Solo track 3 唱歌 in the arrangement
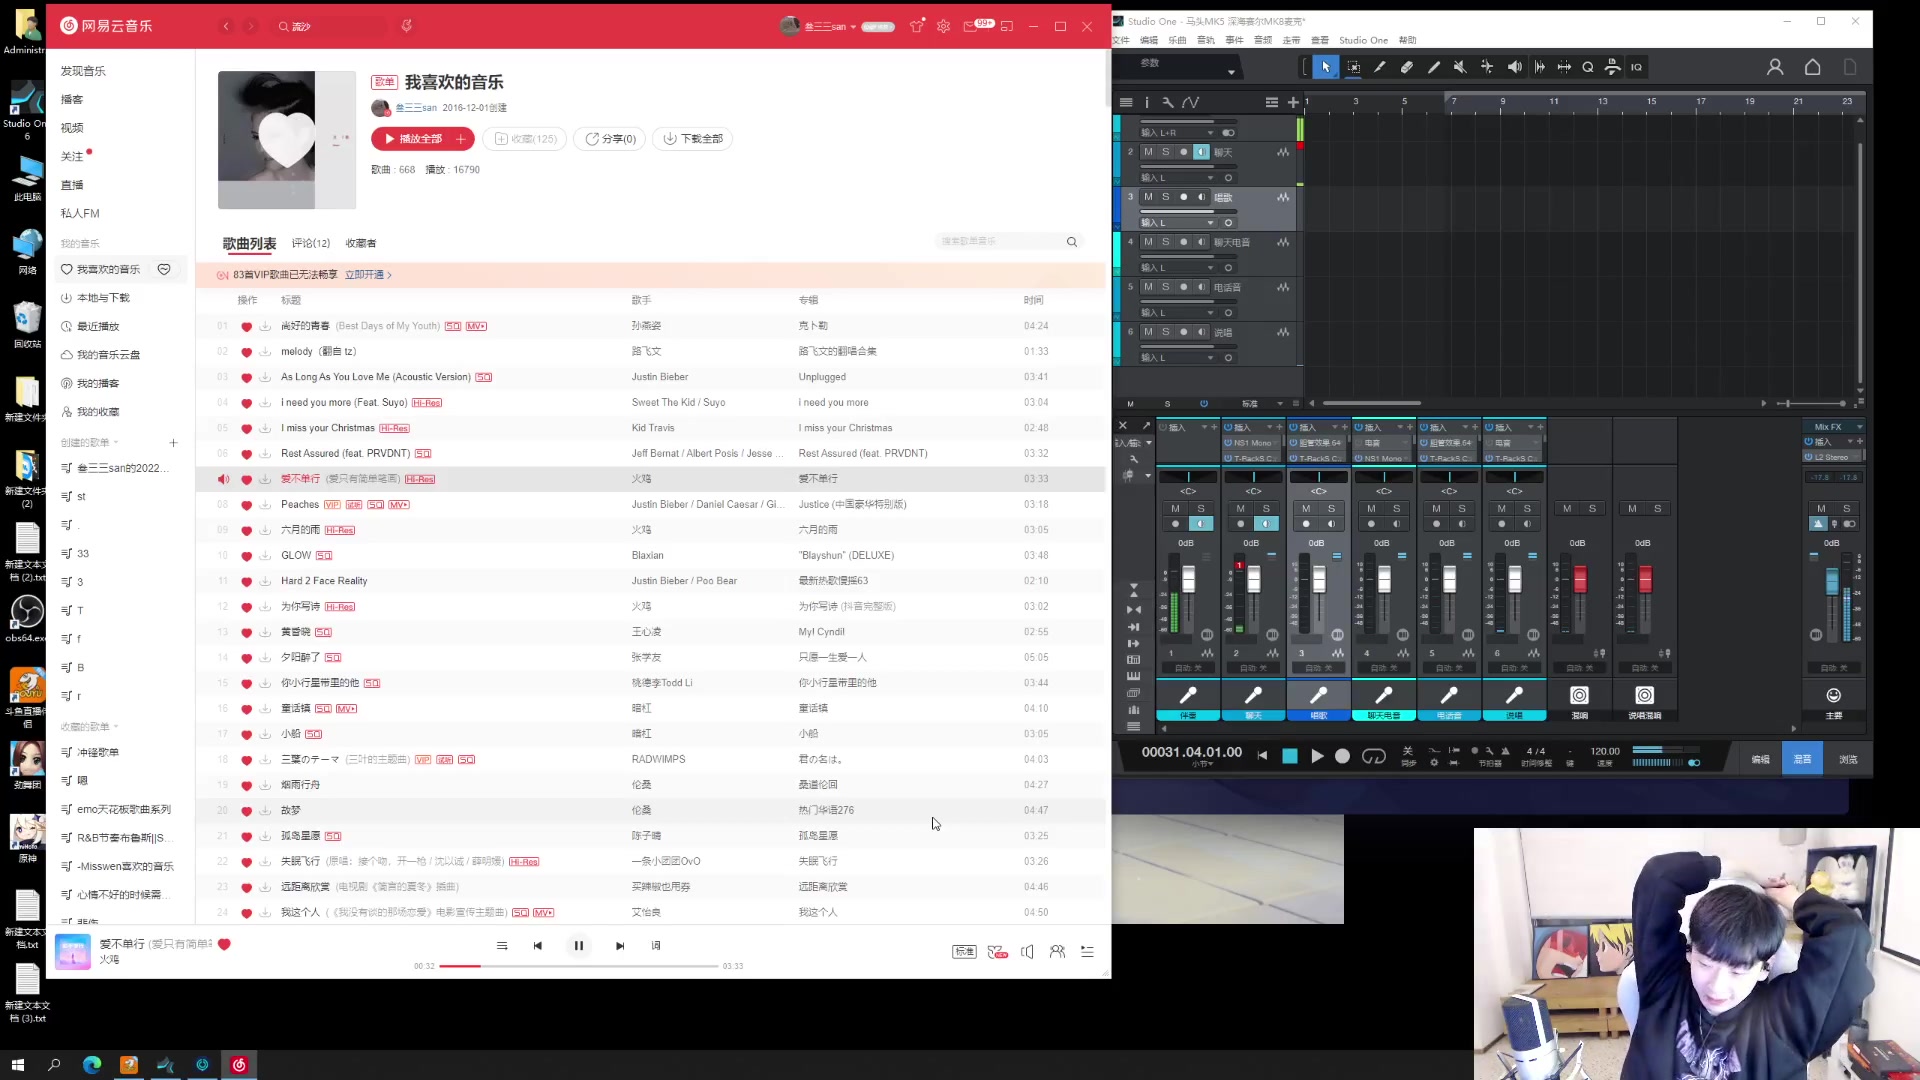Screen dimensions: 1920x1080 coord(1165,197)
